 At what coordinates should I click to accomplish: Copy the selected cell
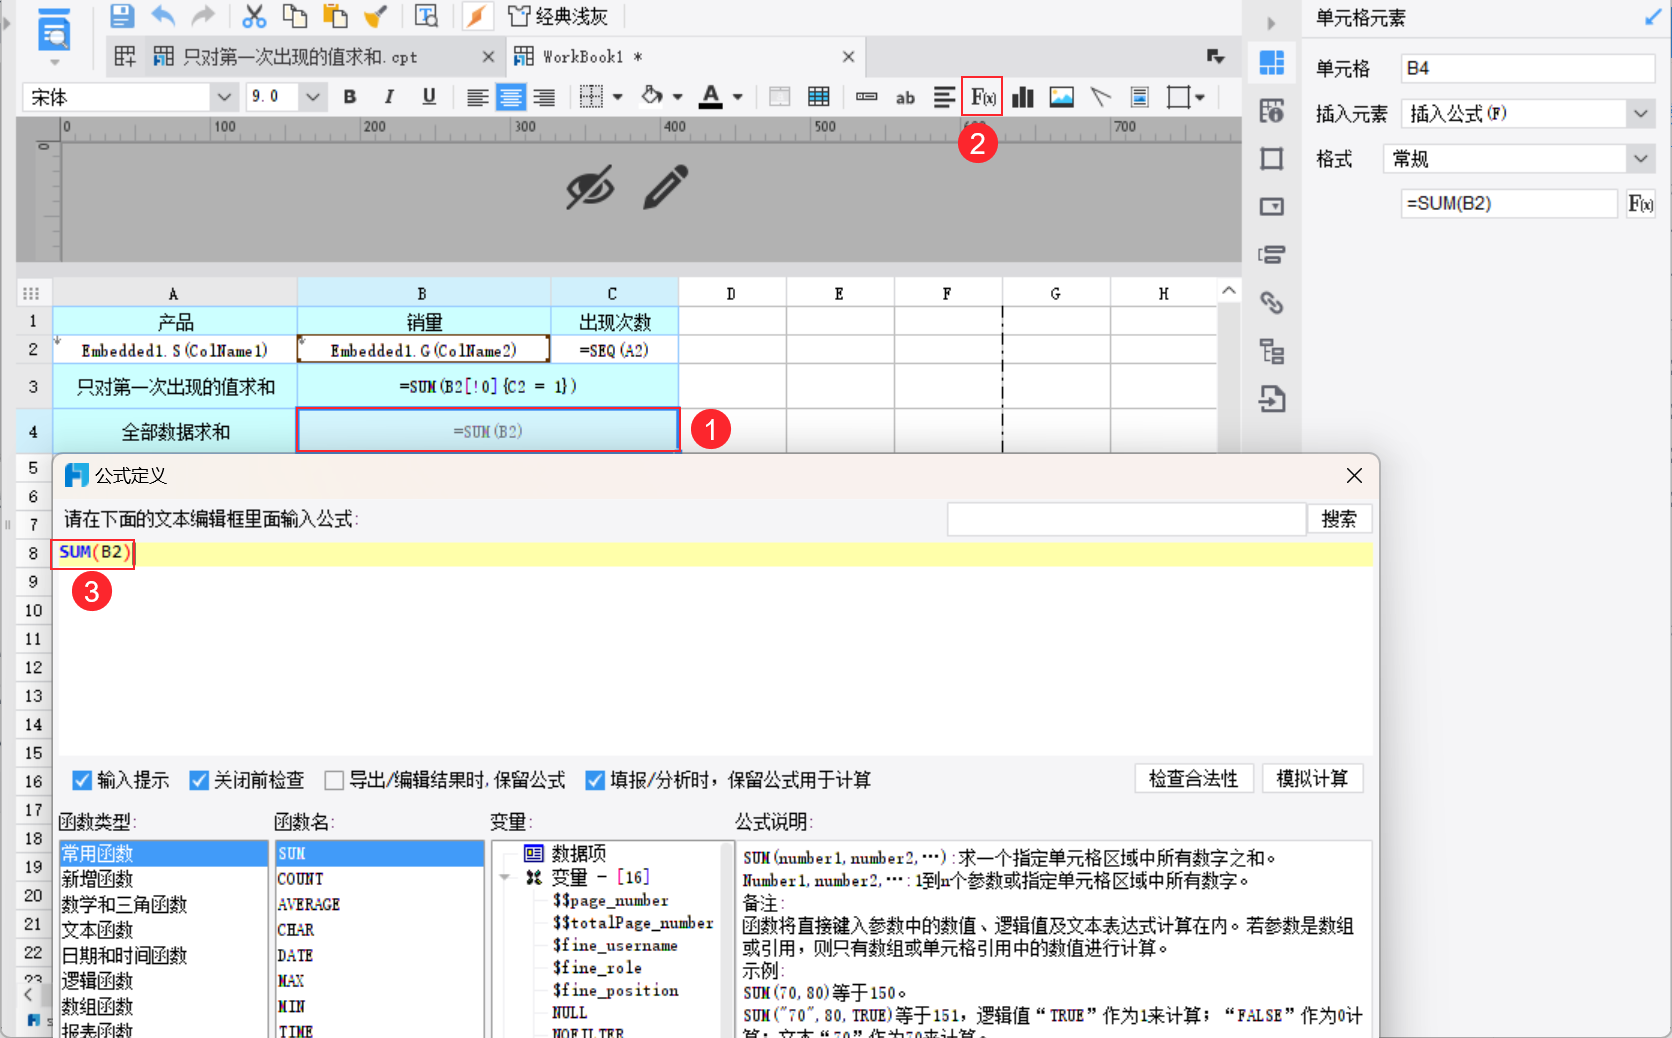coord(294,16)
